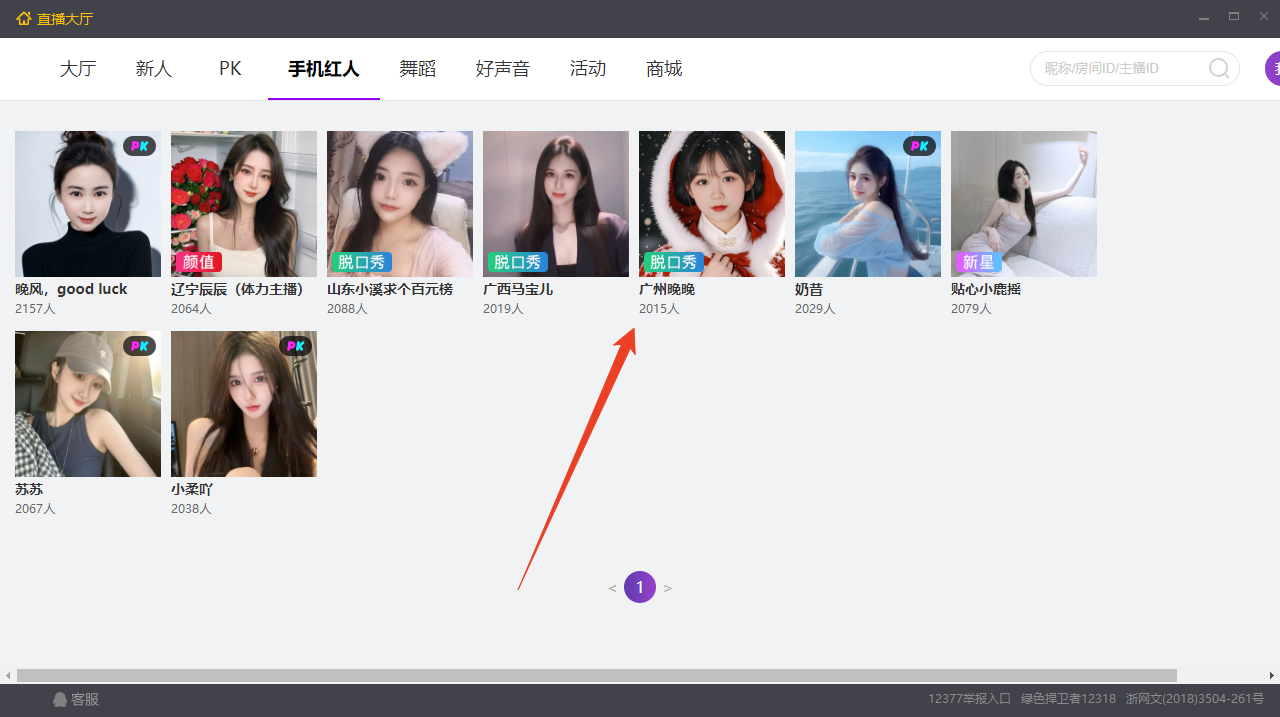
Task: Open 客服 customer service icon
Action: tap(60, 700)
